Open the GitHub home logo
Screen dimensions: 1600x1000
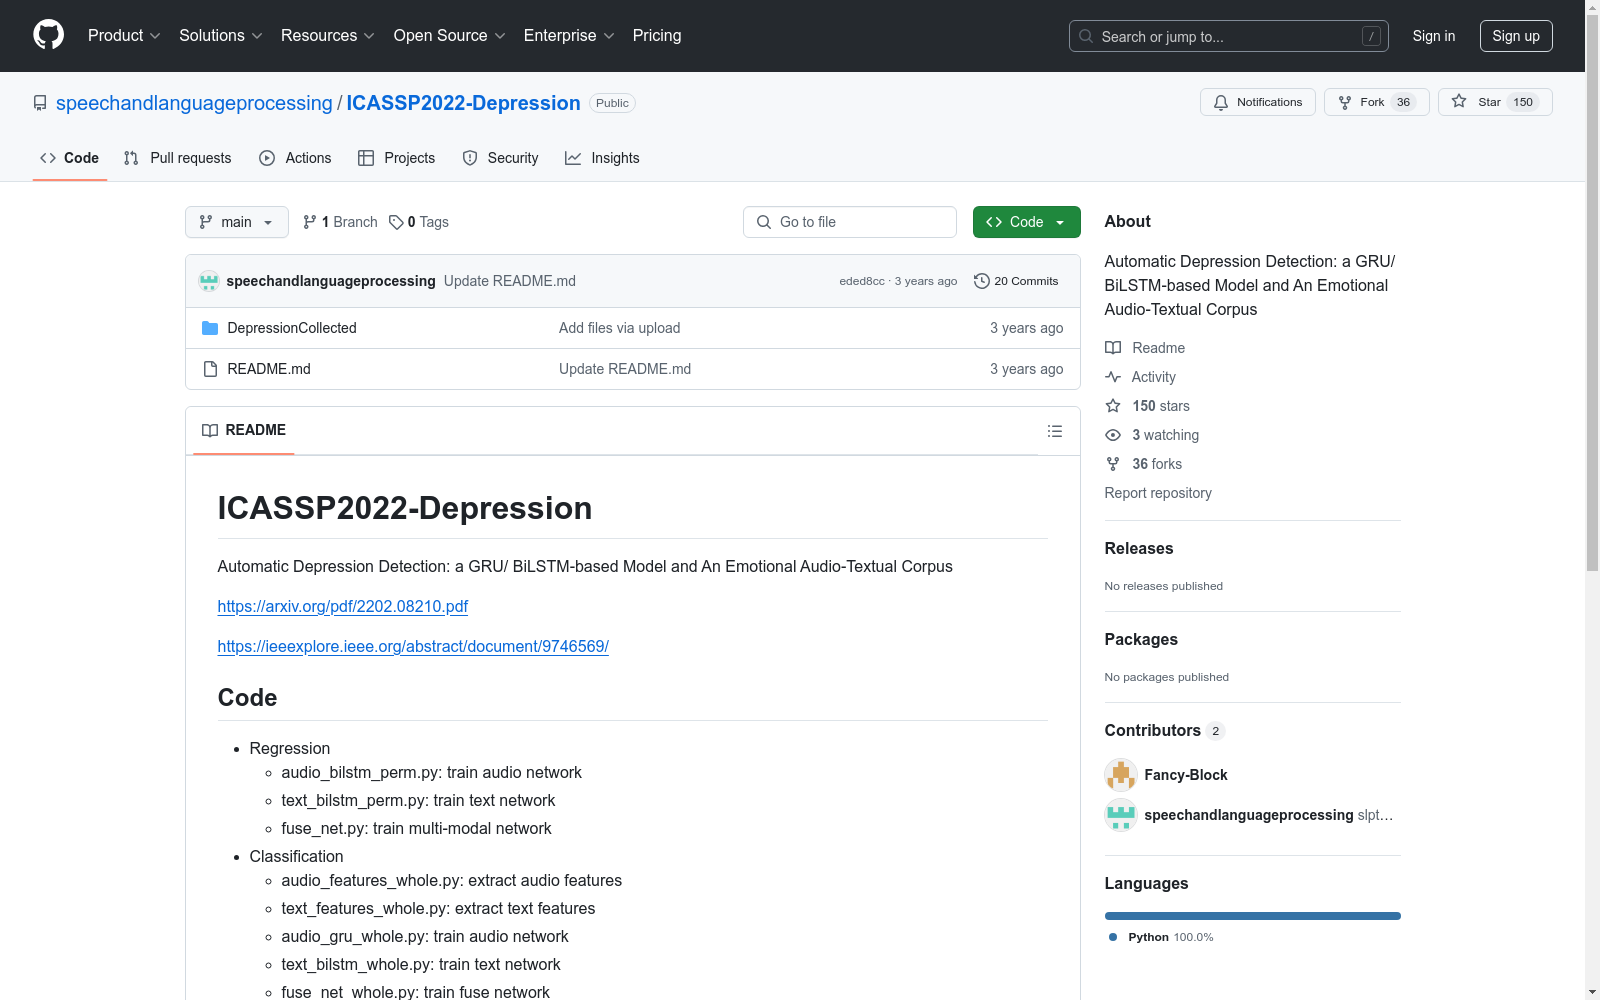point(48,35)
